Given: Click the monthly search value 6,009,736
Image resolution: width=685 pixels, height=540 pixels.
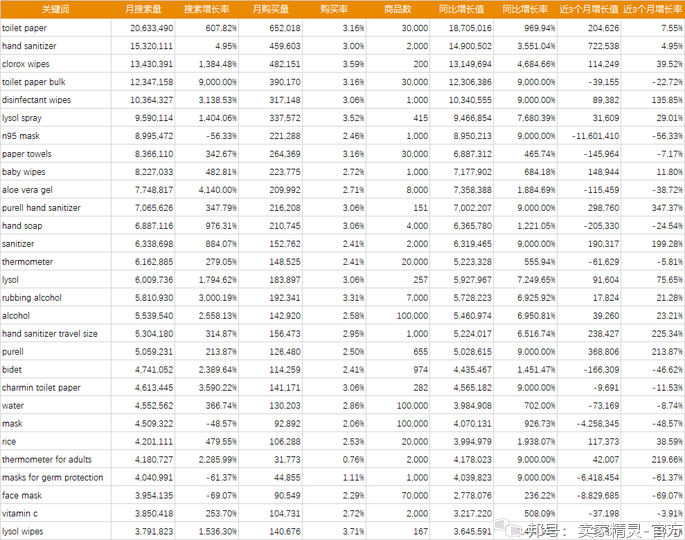Looking at the screenshot, I should coord(154,280).
